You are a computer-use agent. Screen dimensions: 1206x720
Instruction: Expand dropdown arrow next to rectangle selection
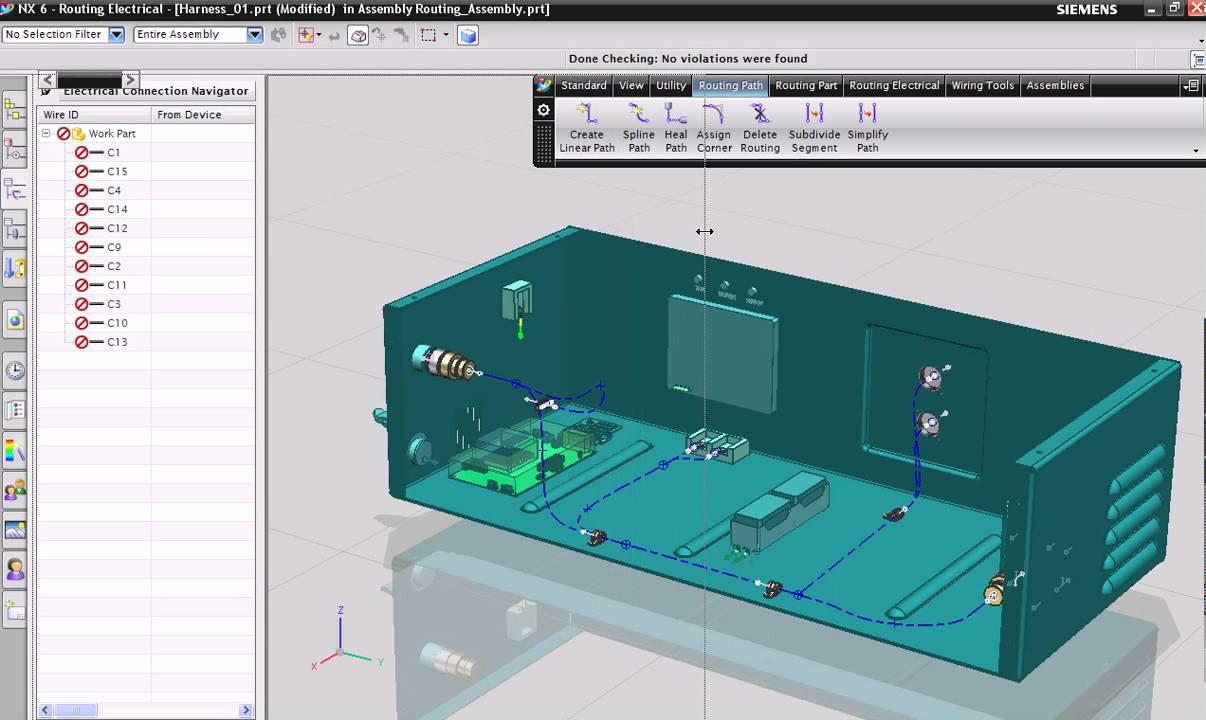(x=445, y=35)
